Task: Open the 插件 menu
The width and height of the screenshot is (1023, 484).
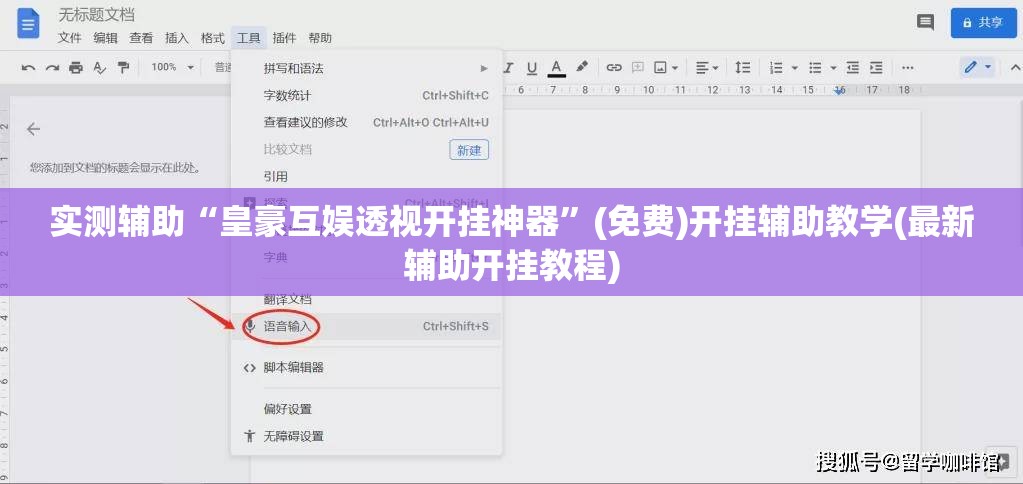Action: (x=284, y=38)
